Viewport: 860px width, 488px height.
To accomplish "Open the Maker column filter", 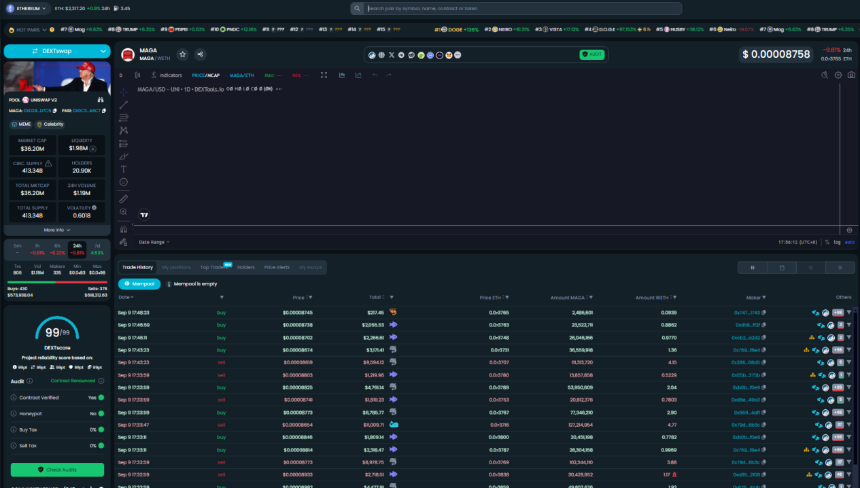I will (763, 297).
